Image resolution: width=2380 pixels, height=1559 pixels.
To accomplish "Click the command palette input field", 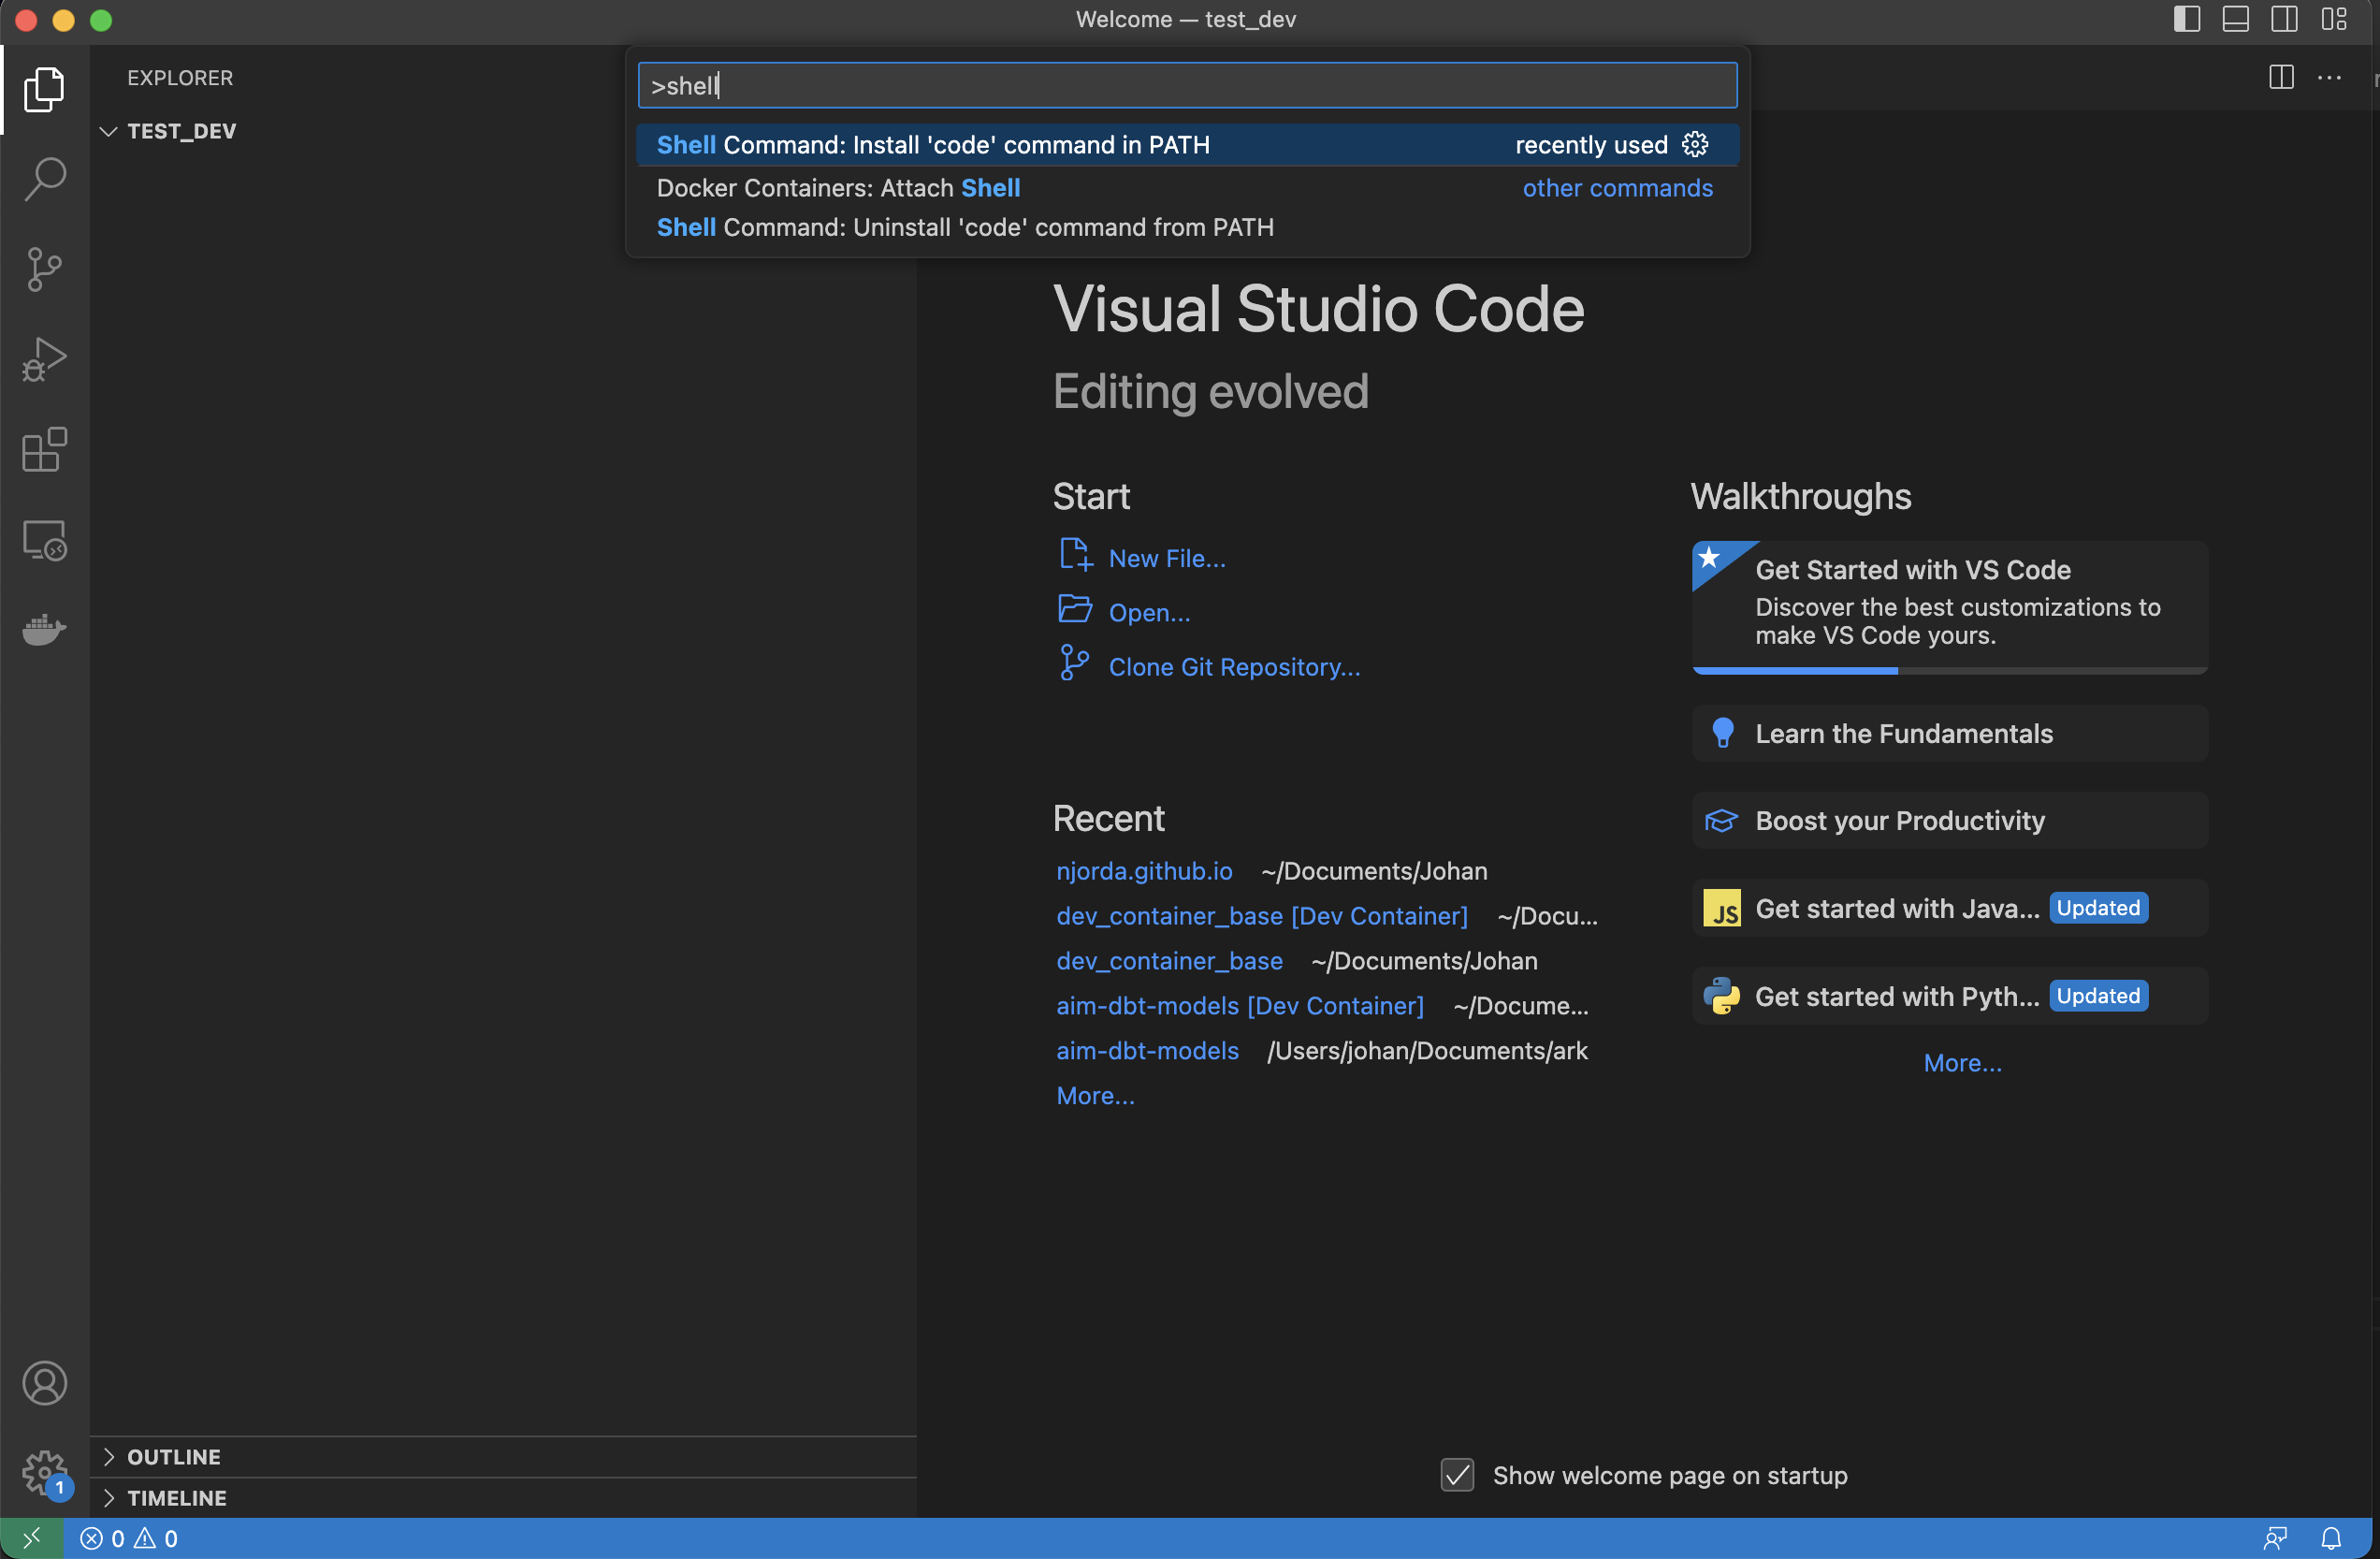I will tap(1187, 86).
